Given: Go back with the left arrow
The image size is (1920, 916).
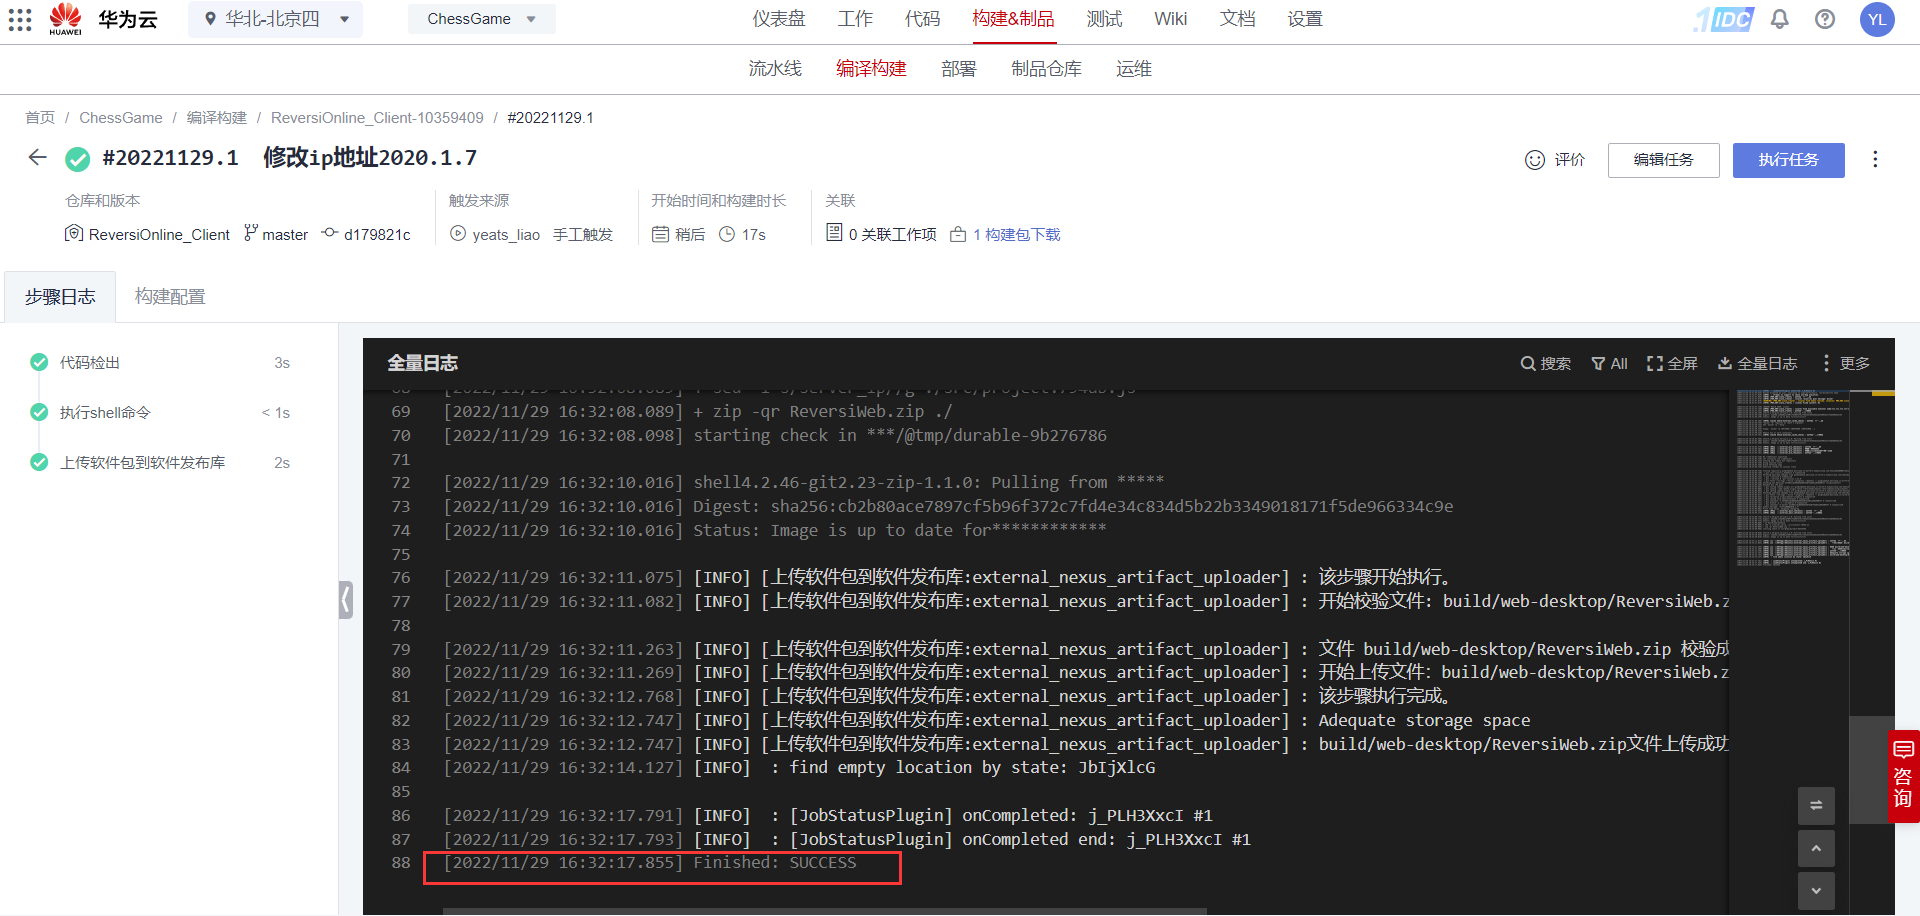Looking at the screenshot, I should click(38, 158).
